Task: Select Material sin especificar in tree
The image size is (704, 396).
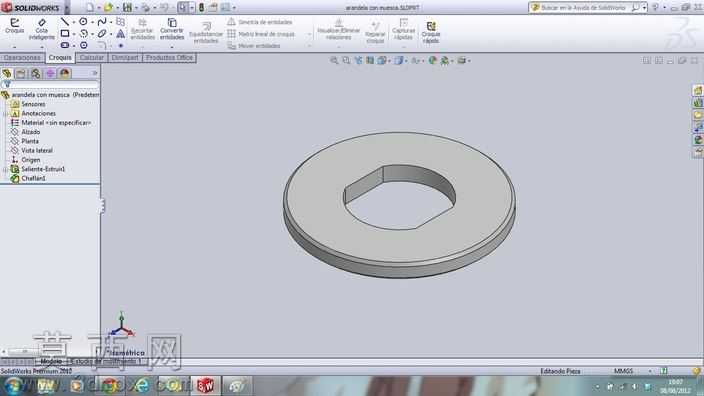Action: click(x=56, y=123)
